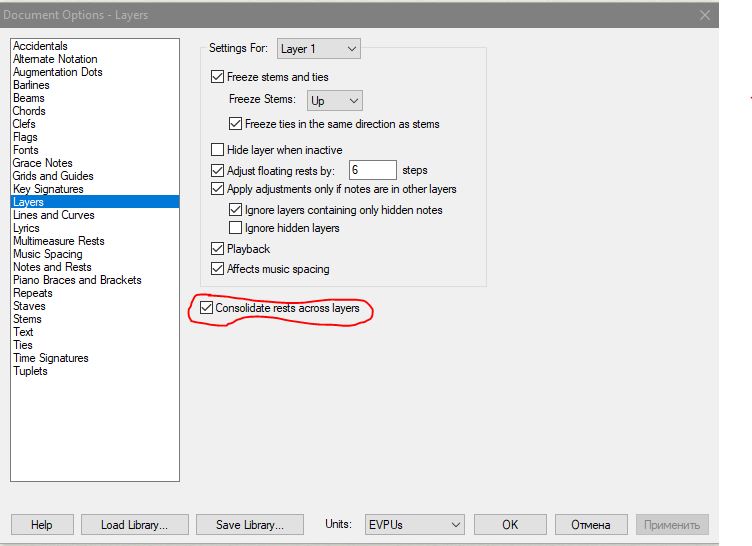752x546 pixels.
Task: Click the Отмена cancel button
Action: (x=590, y=525)
